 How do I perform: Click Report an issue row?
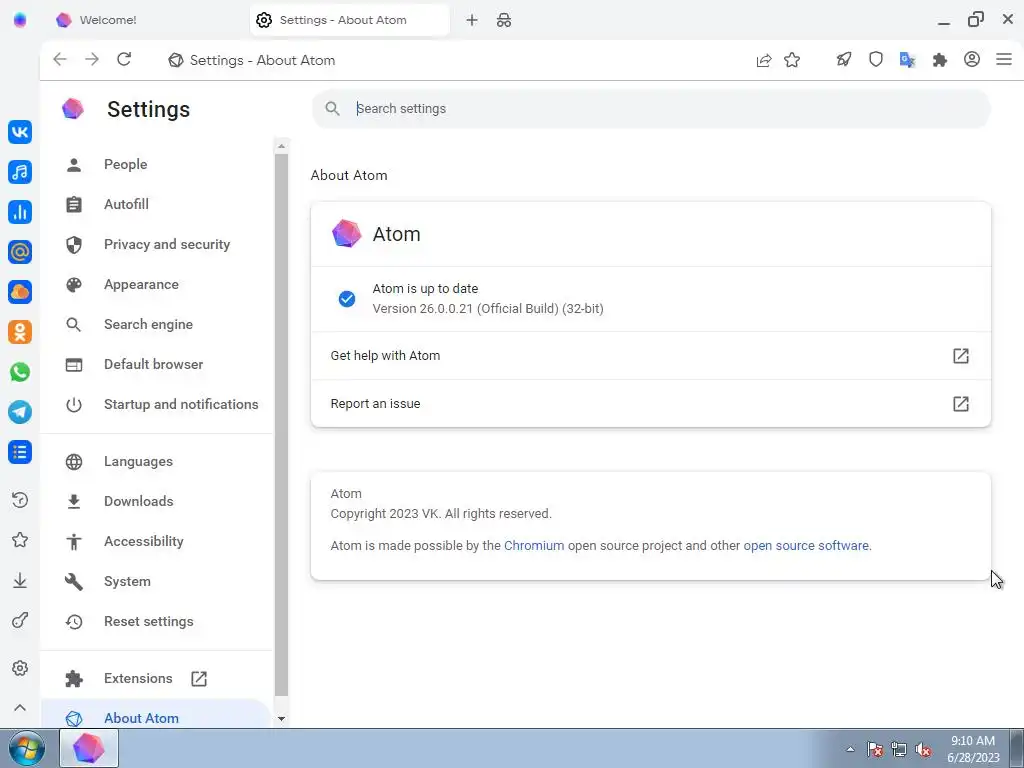tap(650, 404)
